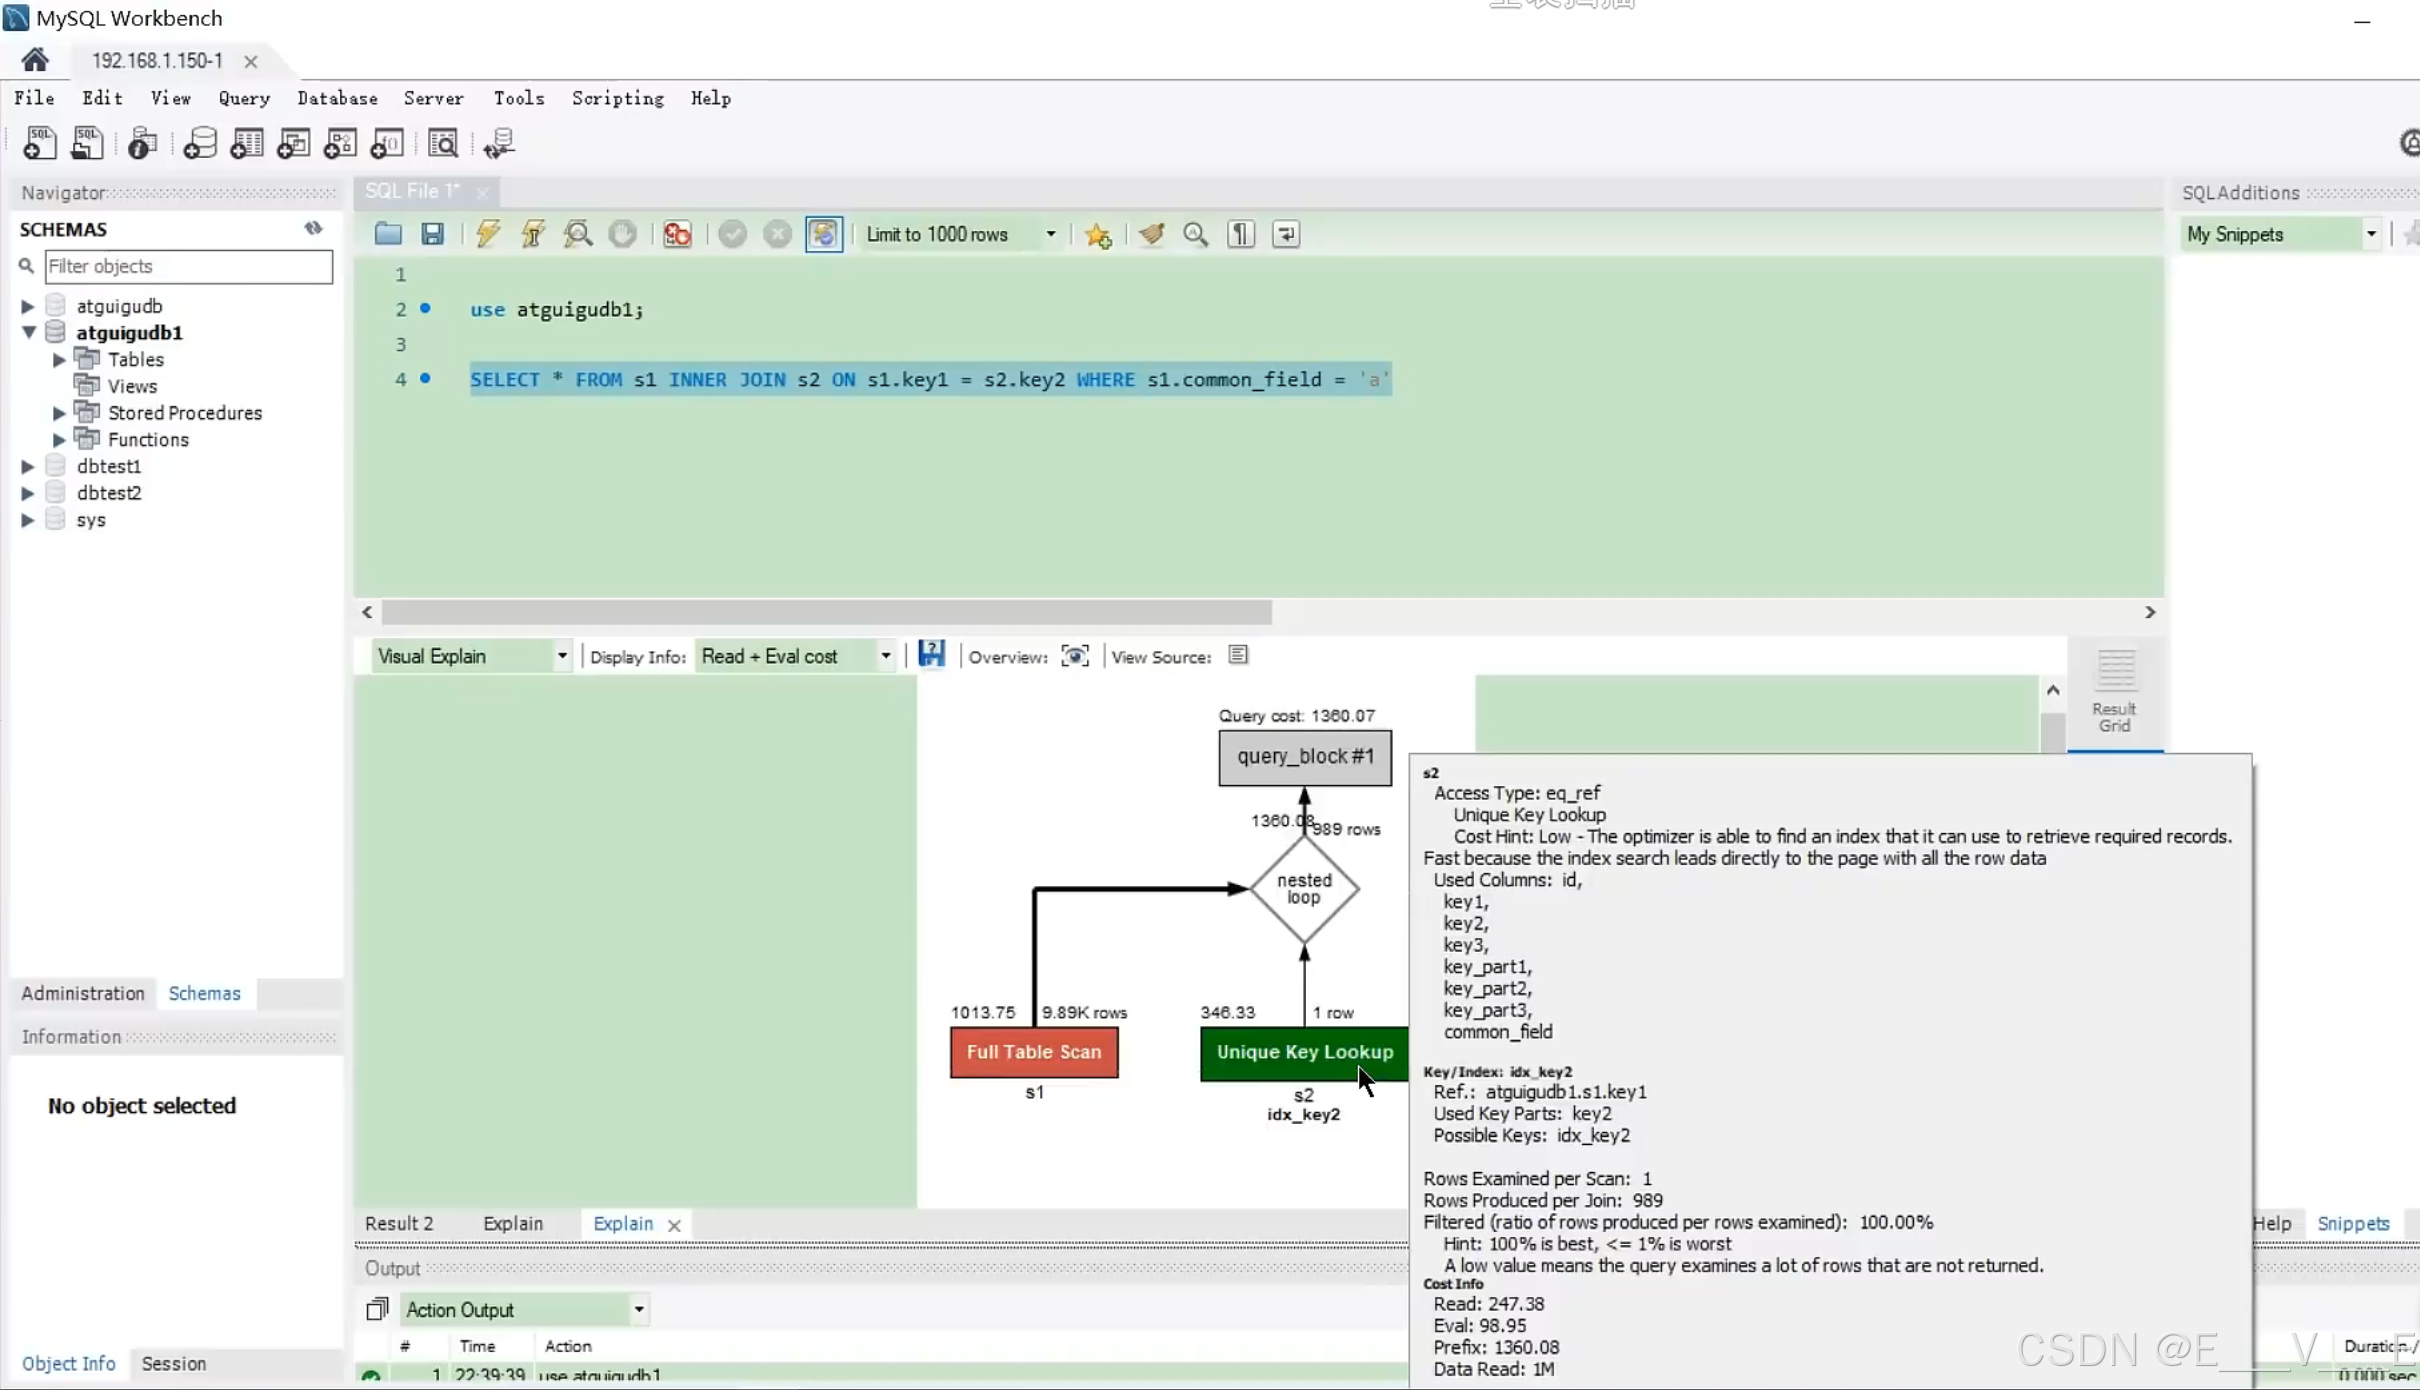The width and height of the screenshot is (2420, 1390).
Task: Open the Visual Explain view dropdown
Action: (x=562, y=656)
